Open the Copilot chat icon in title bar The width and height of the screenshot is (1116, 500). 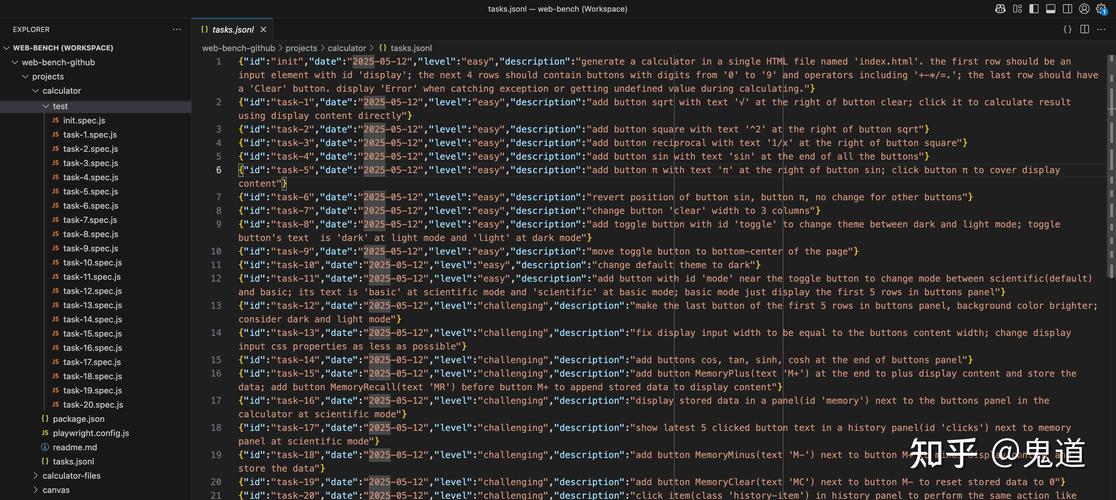[1001, 9]
